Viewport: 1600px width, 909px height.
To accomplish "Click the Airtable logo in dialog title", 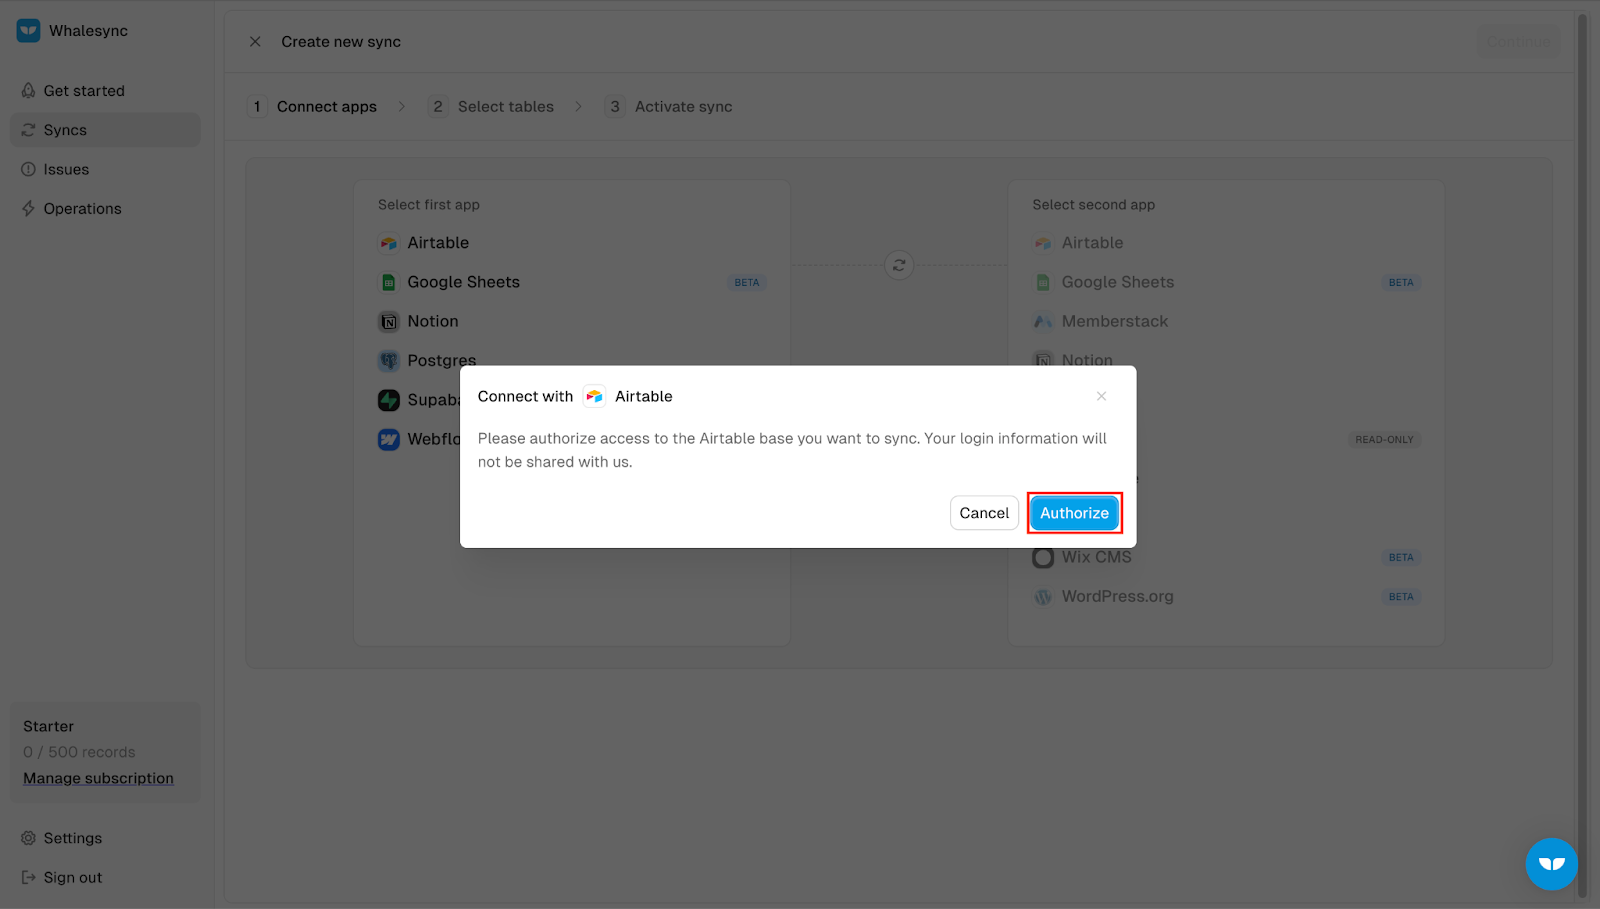I will (x=594, y=396).
